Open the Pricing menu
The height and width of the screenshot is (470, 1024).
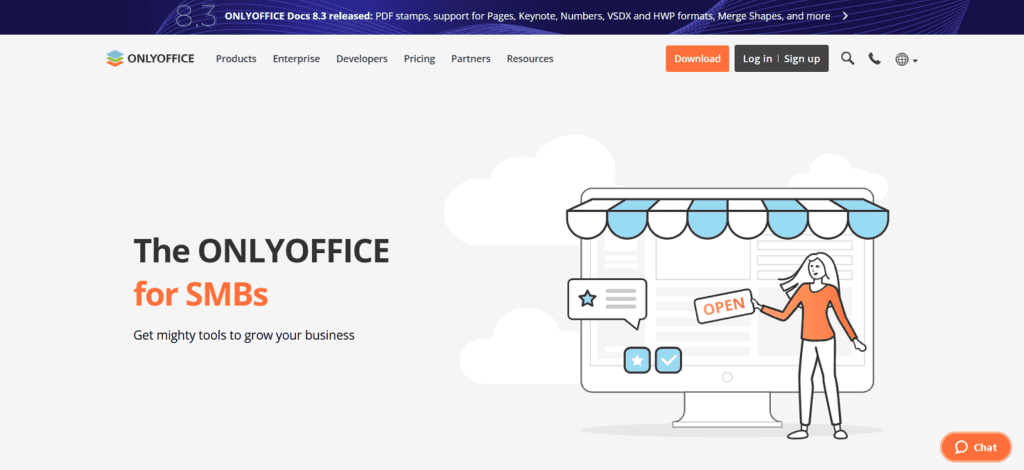tap(419, 59)
